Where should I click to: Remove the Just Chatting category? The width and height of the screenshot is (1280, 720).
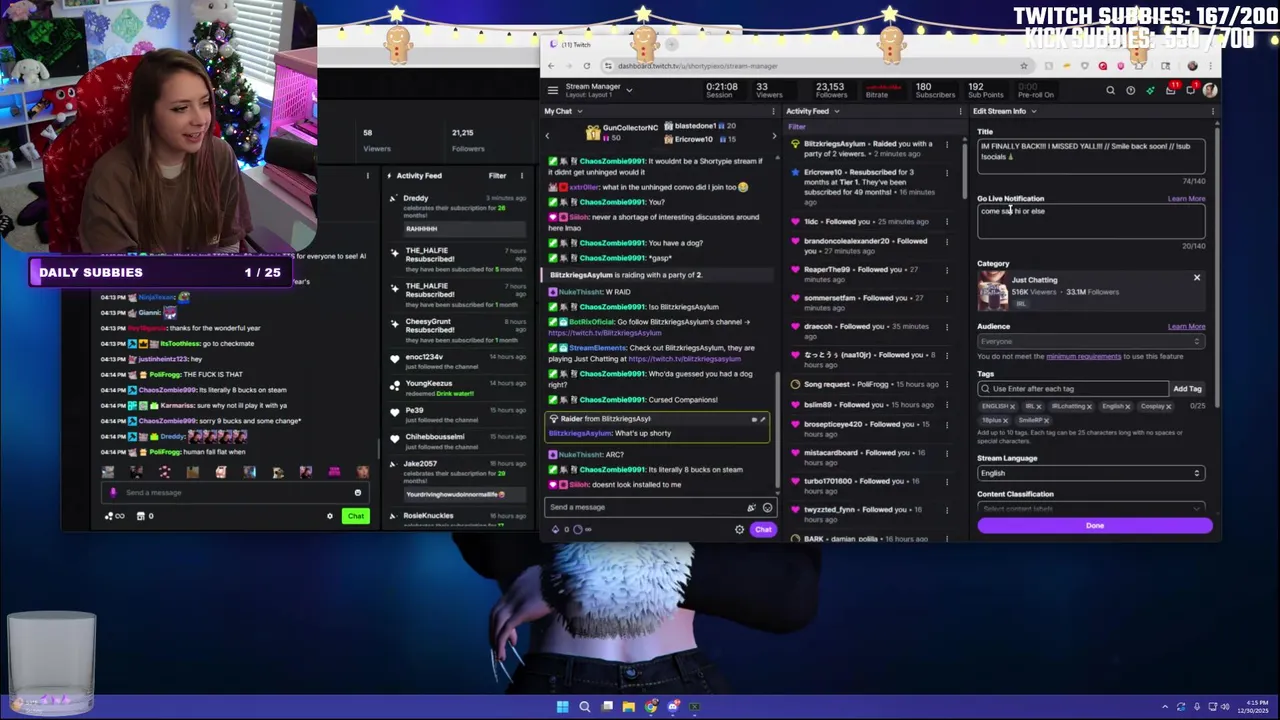(1196, 277)
